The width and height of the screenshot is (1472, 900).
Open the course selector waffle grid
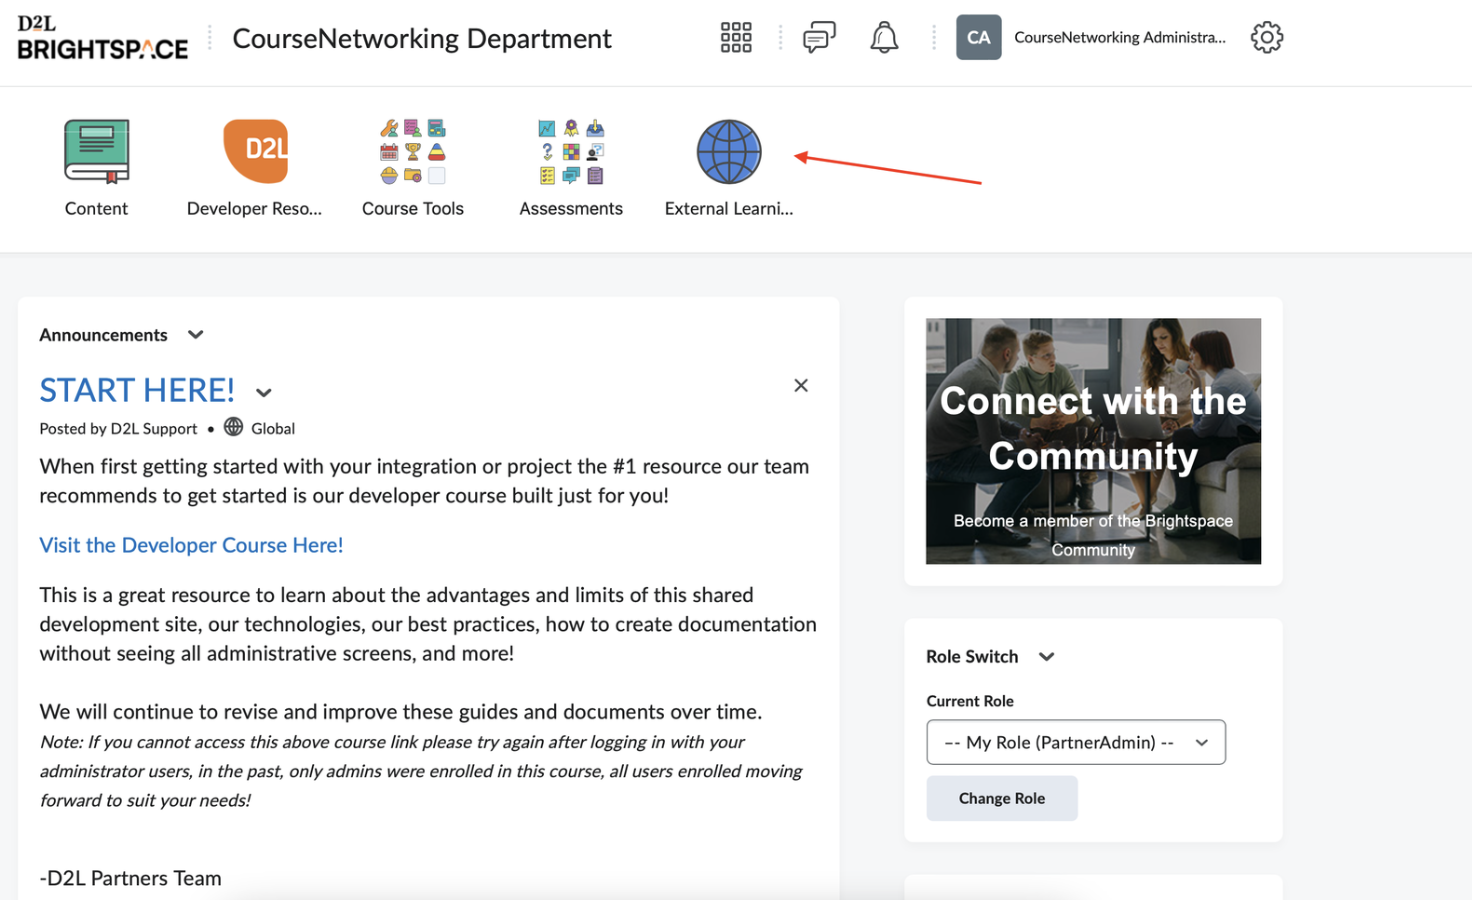click(x=736, y=38)
